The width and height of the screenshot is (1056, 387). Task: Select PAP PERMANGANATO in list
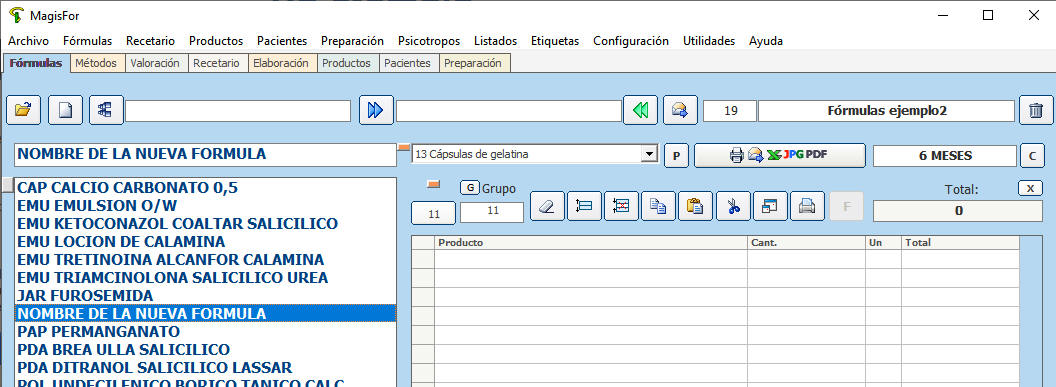pyautogui.click(x=205, y=332)
